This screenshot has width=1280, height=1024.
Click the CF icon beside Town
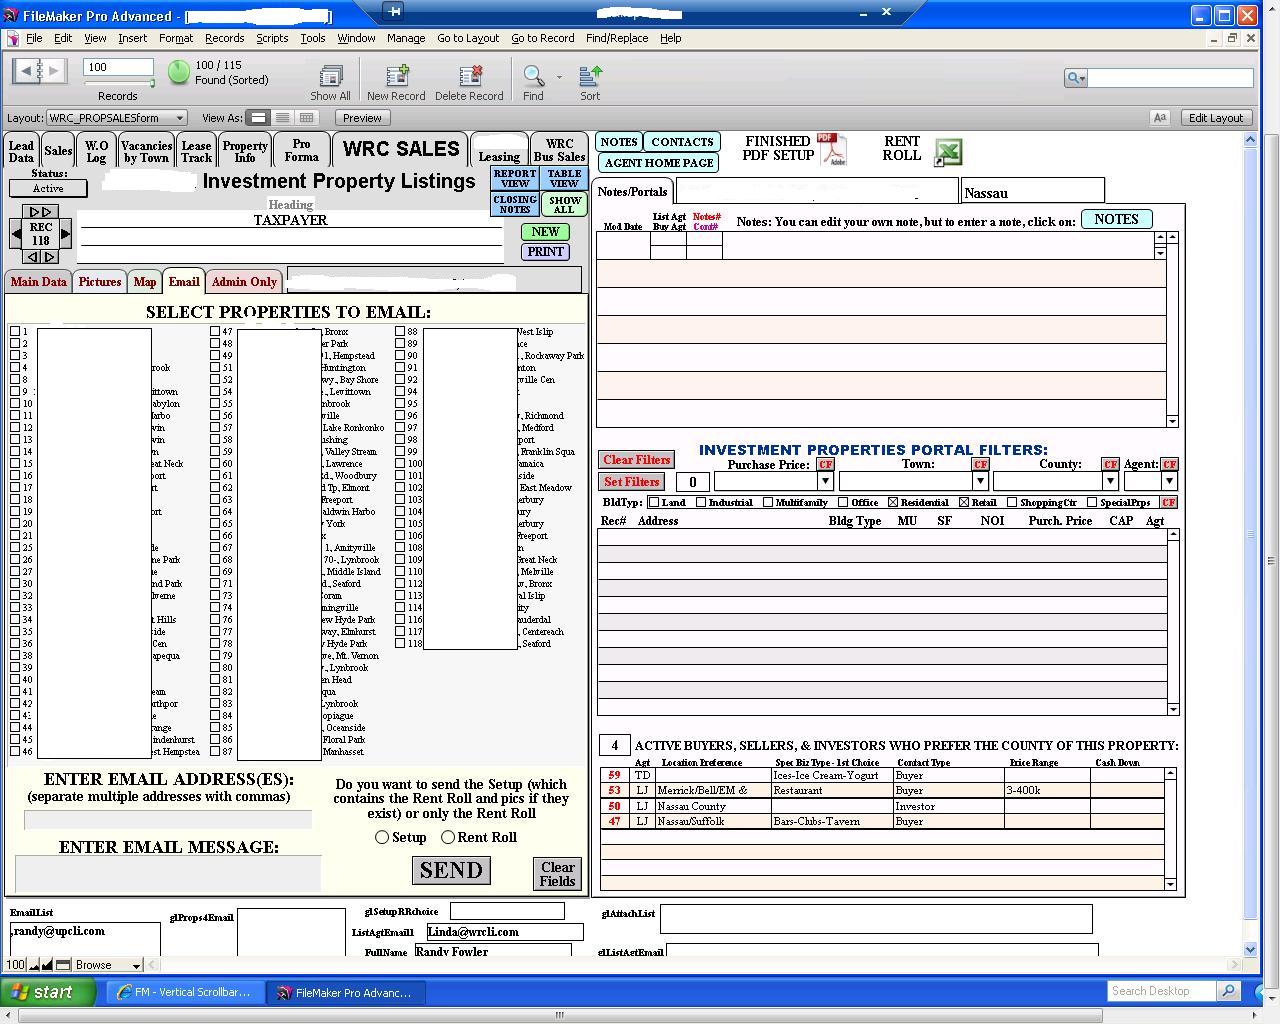(980, 465)
